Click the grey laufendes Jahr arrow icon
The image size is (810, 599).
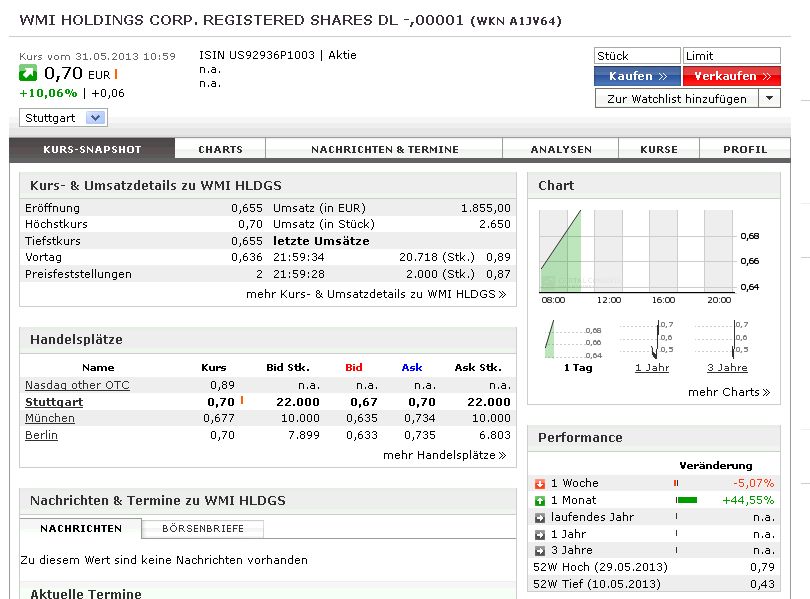pos(540,518)
